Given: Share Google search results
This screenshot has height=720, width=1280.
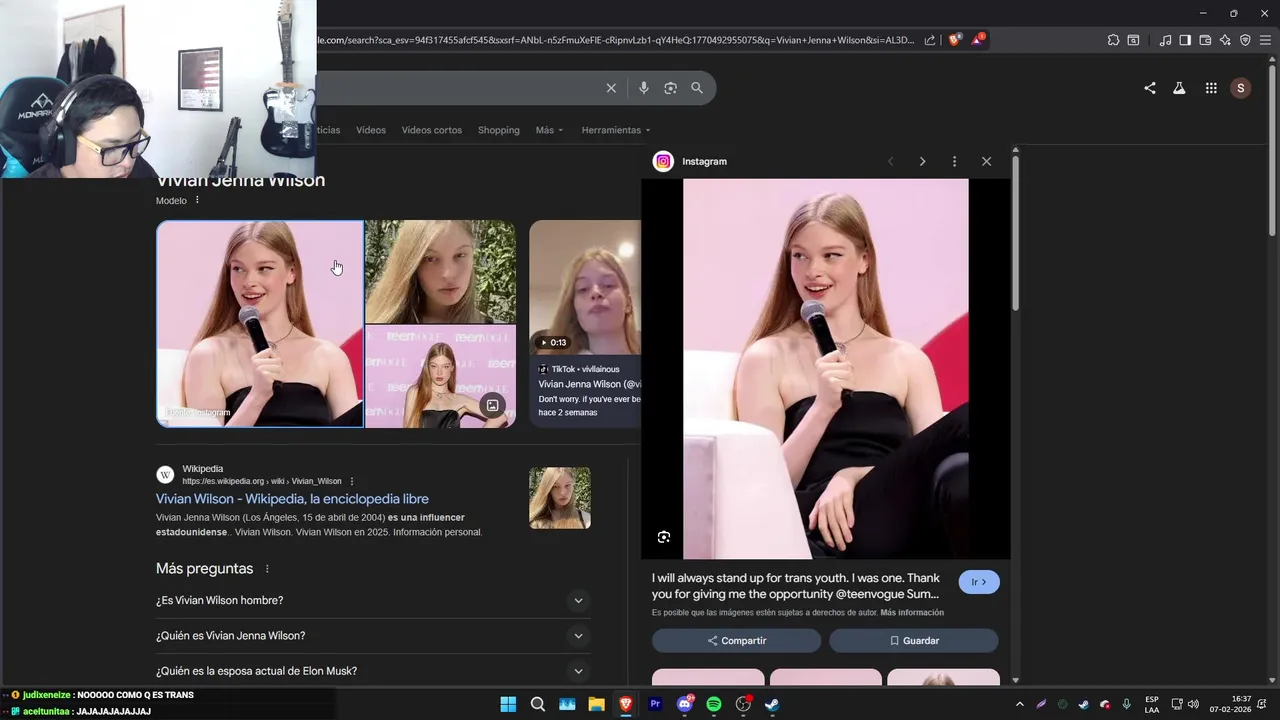Looking at the screenshot, I should coord(1150,88).
